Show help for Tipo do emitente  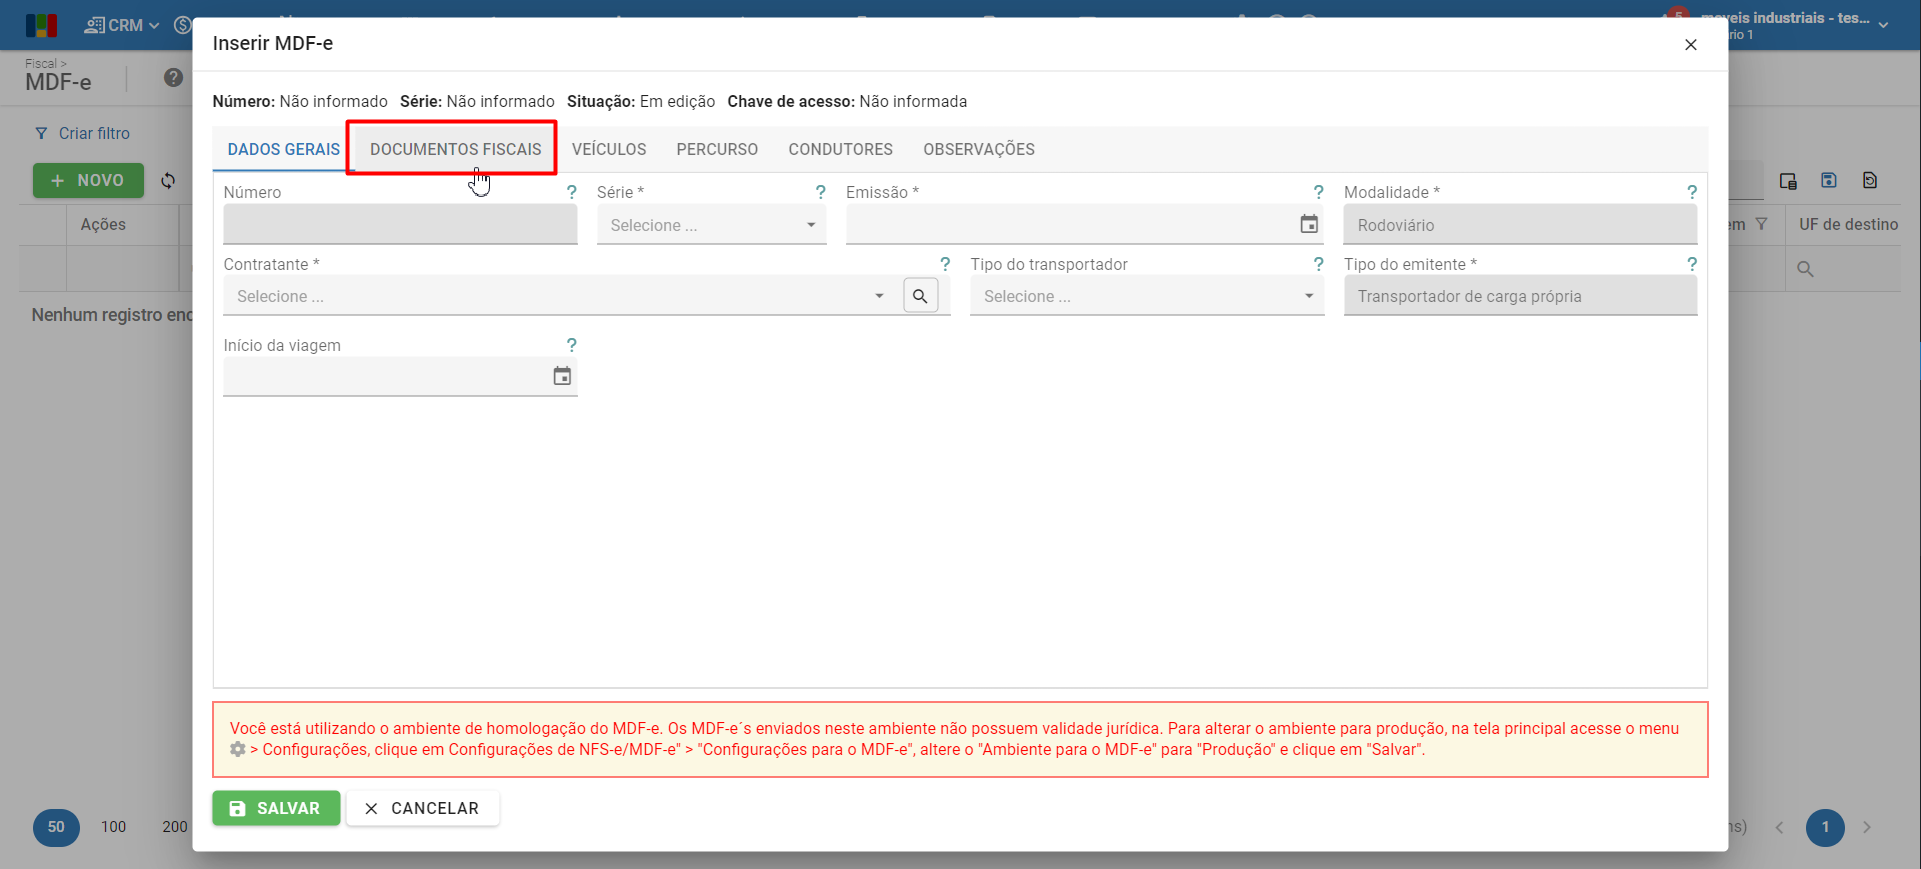tap(1692, 264)
